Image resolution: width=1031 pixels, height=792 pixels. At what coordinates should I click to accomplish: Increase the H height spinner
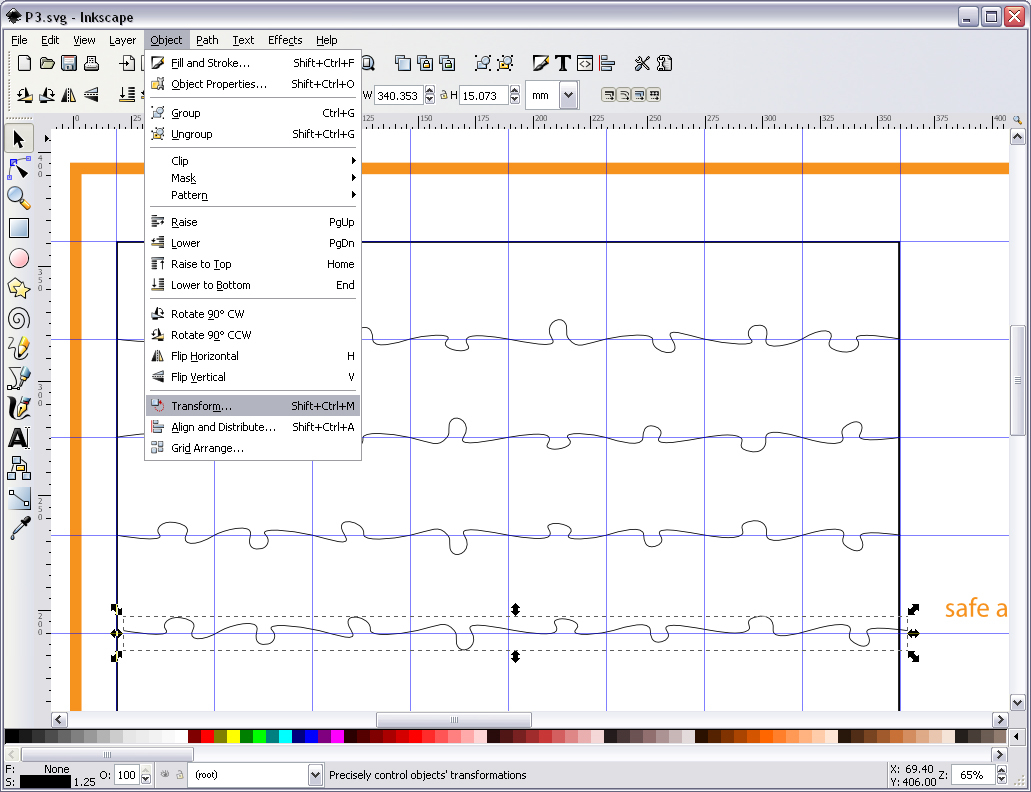click(x=515, y=91)
